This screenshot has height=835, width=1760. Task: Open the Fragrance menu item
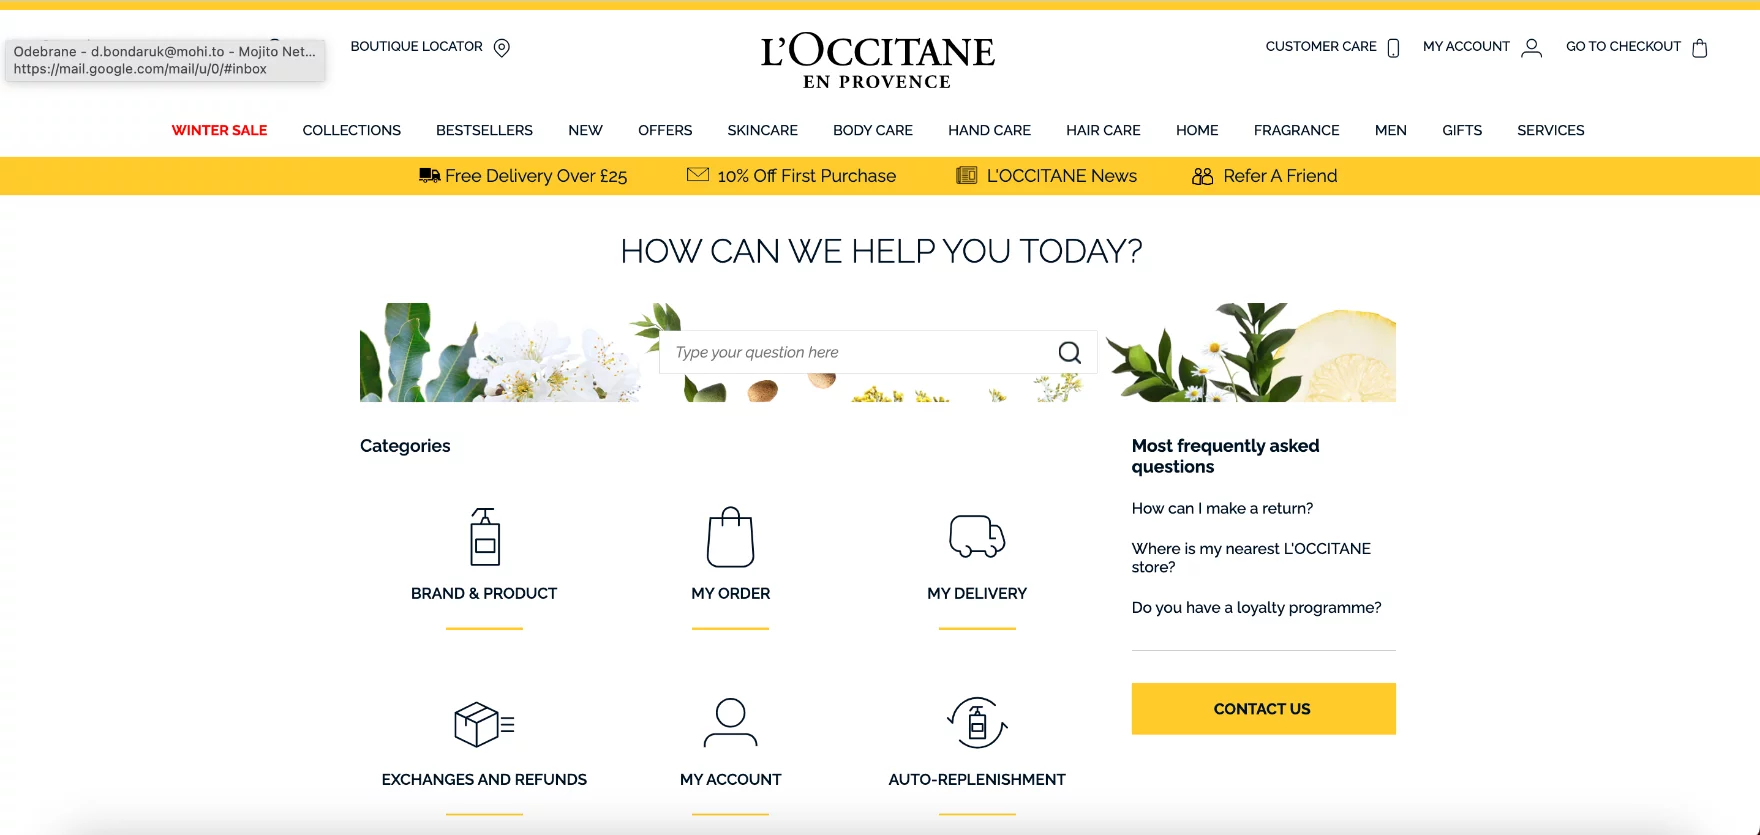[x=1296, y=130]
